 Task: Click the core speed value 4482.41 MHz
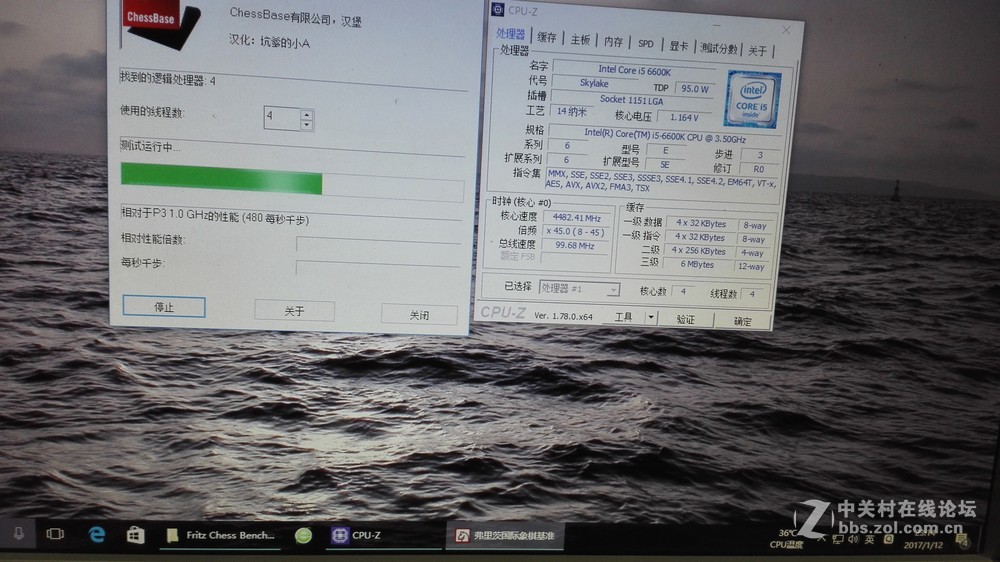click(576, 218)
